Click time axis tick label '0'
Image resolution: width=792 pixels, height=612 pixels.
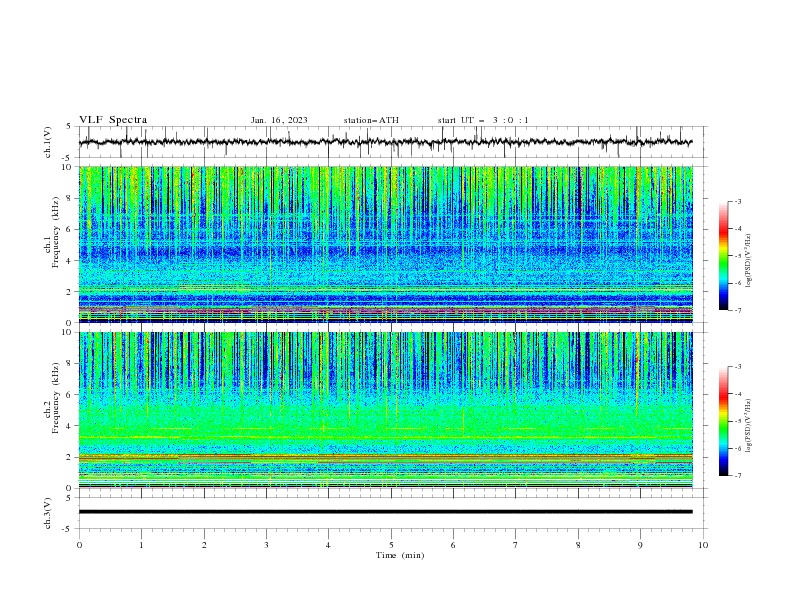79,545
